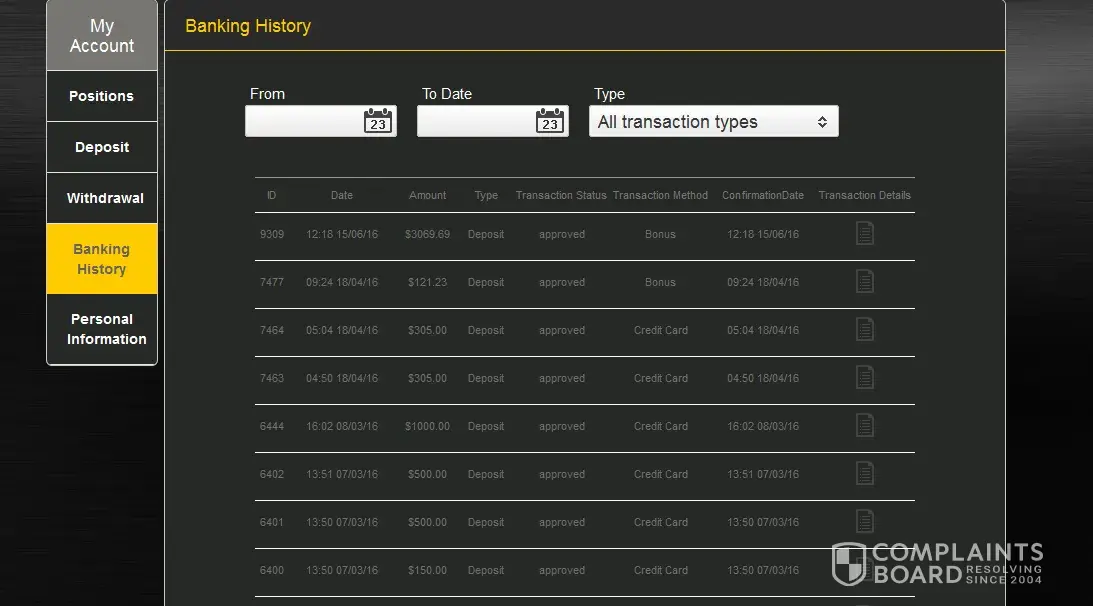This screenshot has width=1093, height=606.
Task: Click the Date column header
Action: coord(341,195)
